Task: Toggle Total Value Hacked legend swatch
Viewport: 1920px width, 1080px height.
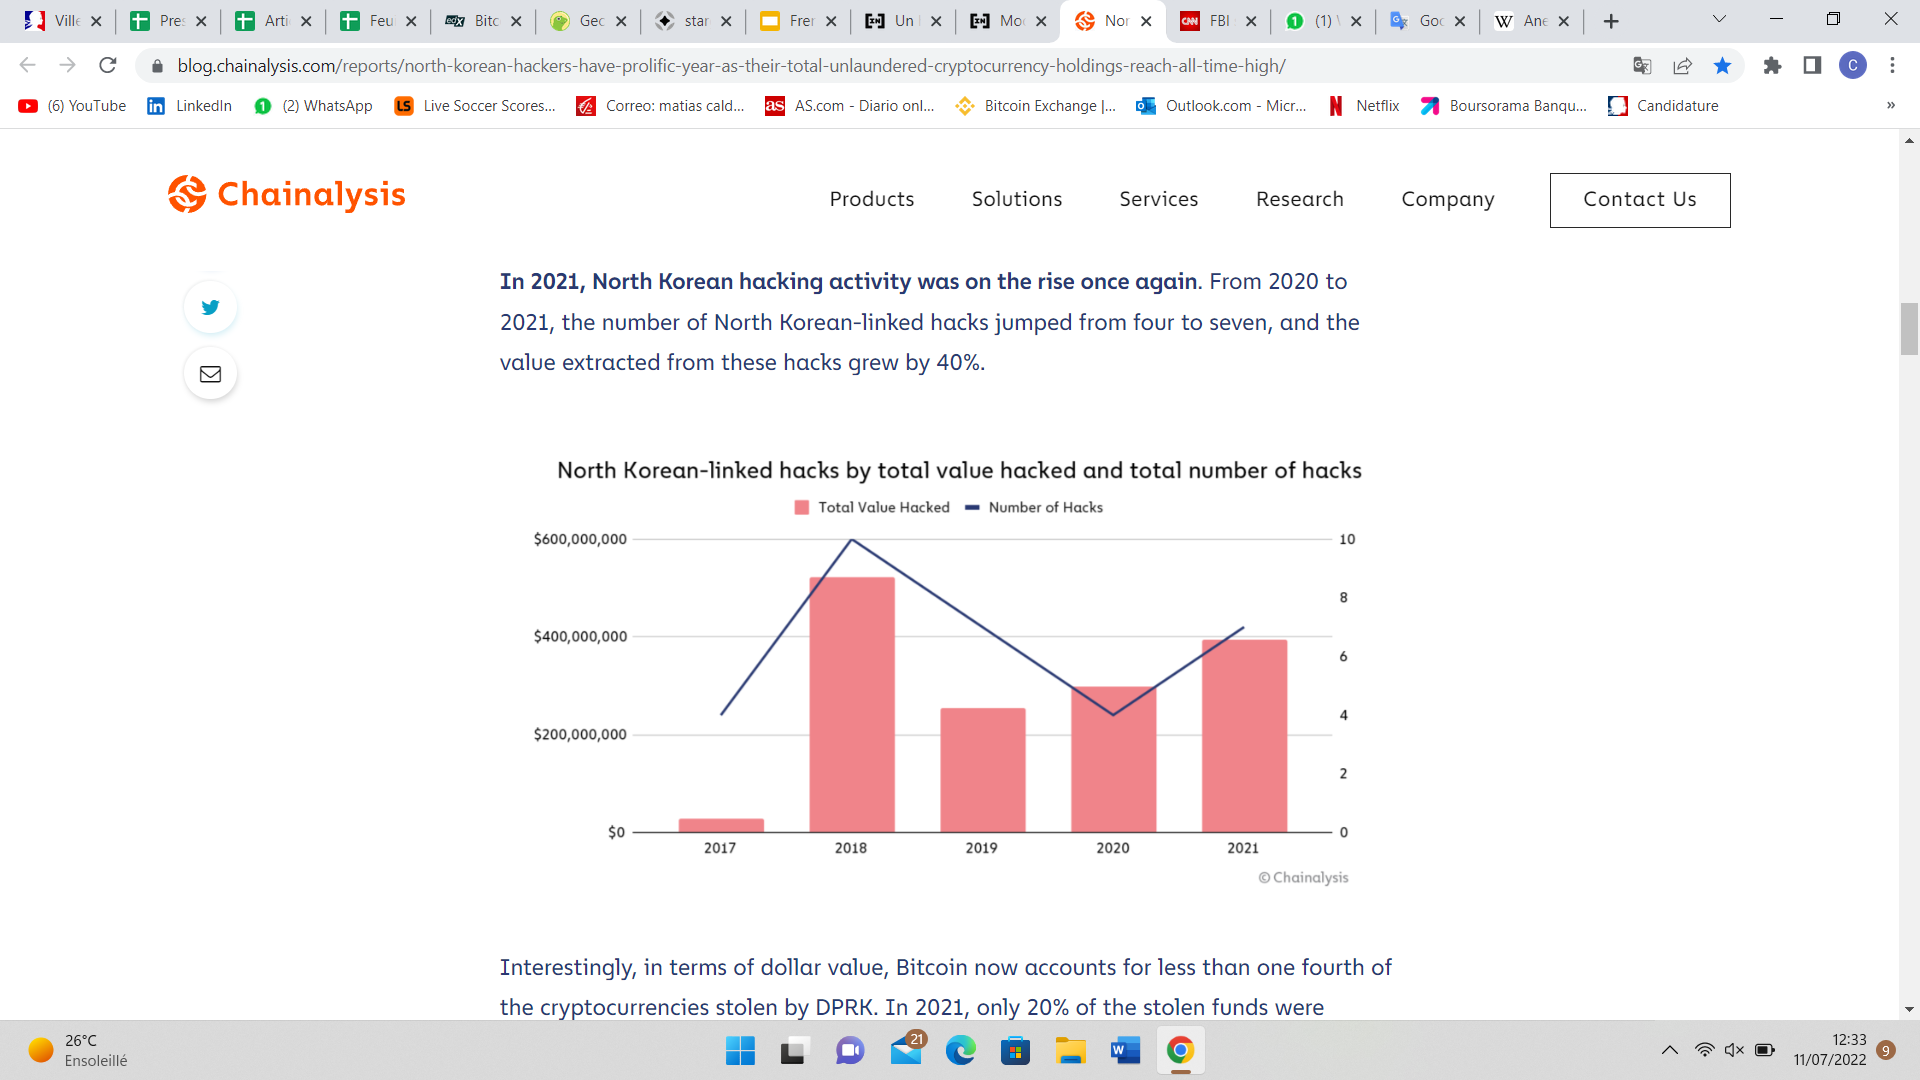Action: click(801, 508)
